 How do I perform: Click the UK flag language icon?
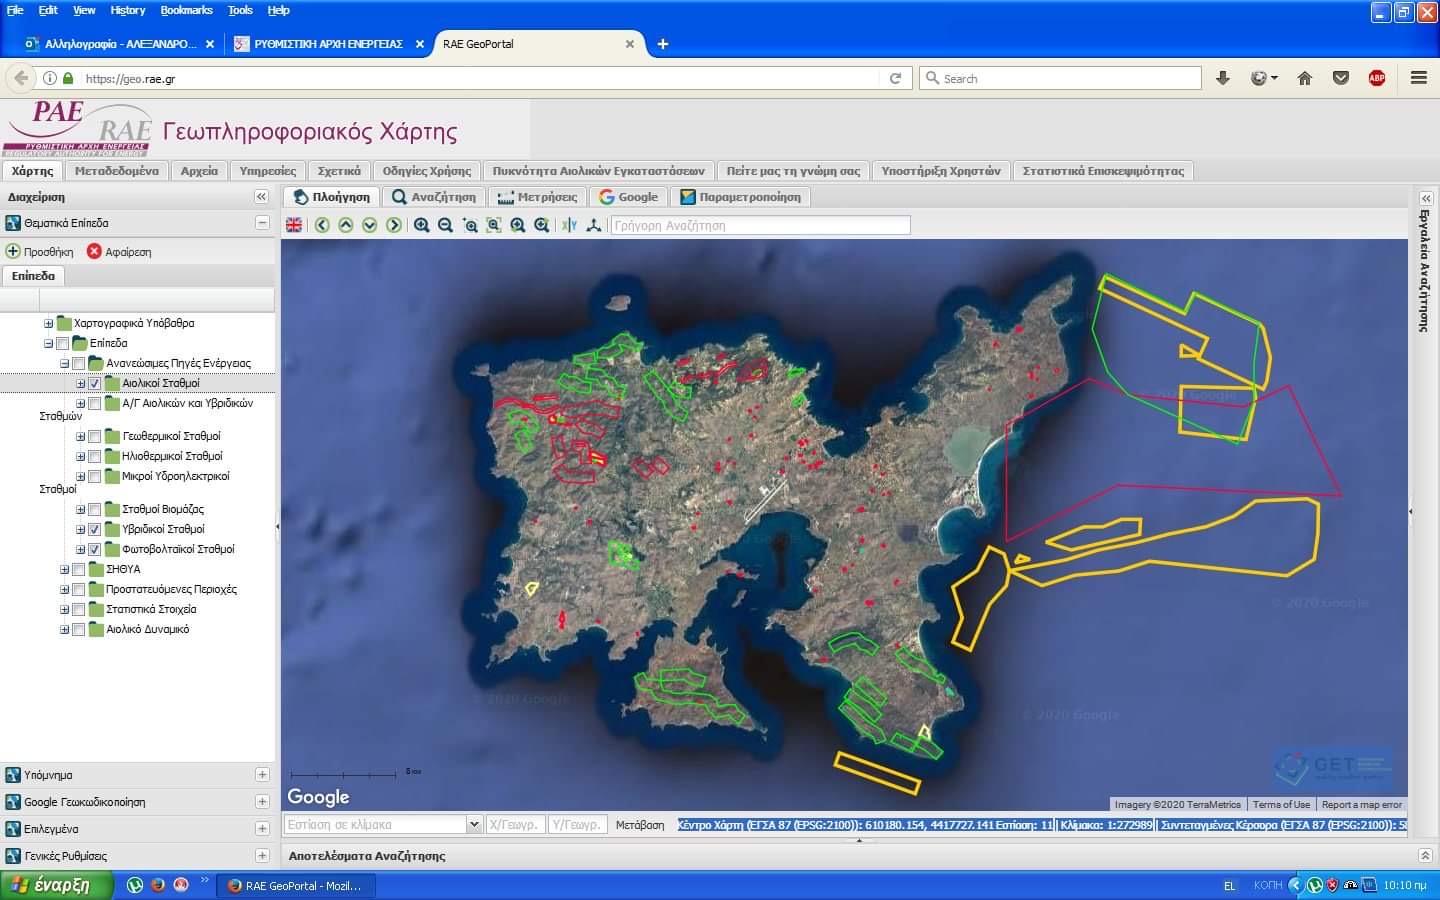point(294,225)
